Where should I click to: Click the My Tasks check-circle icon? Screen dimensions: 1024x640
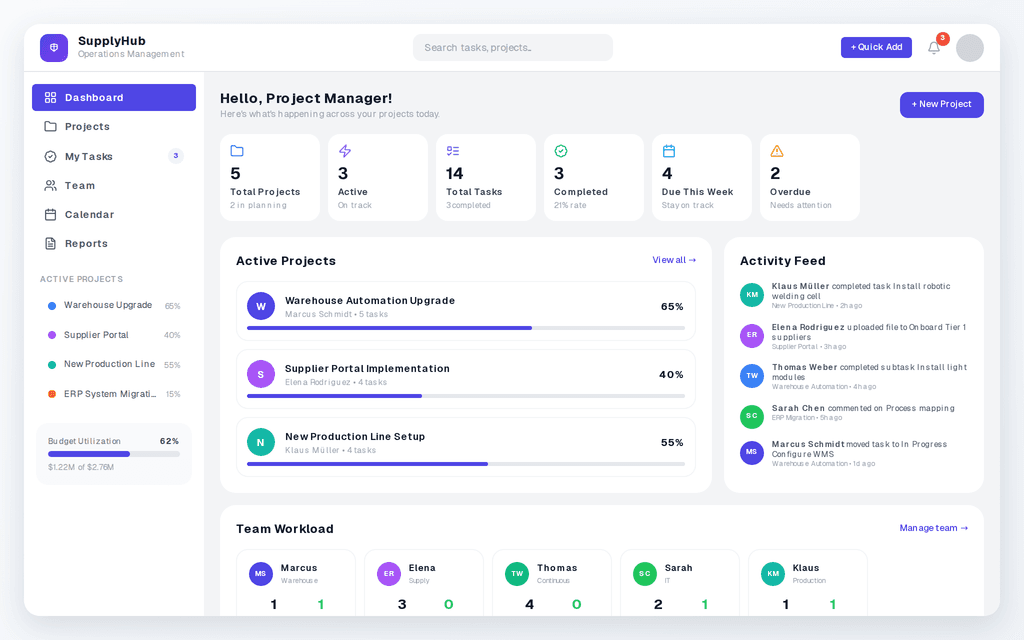point(50,156)
